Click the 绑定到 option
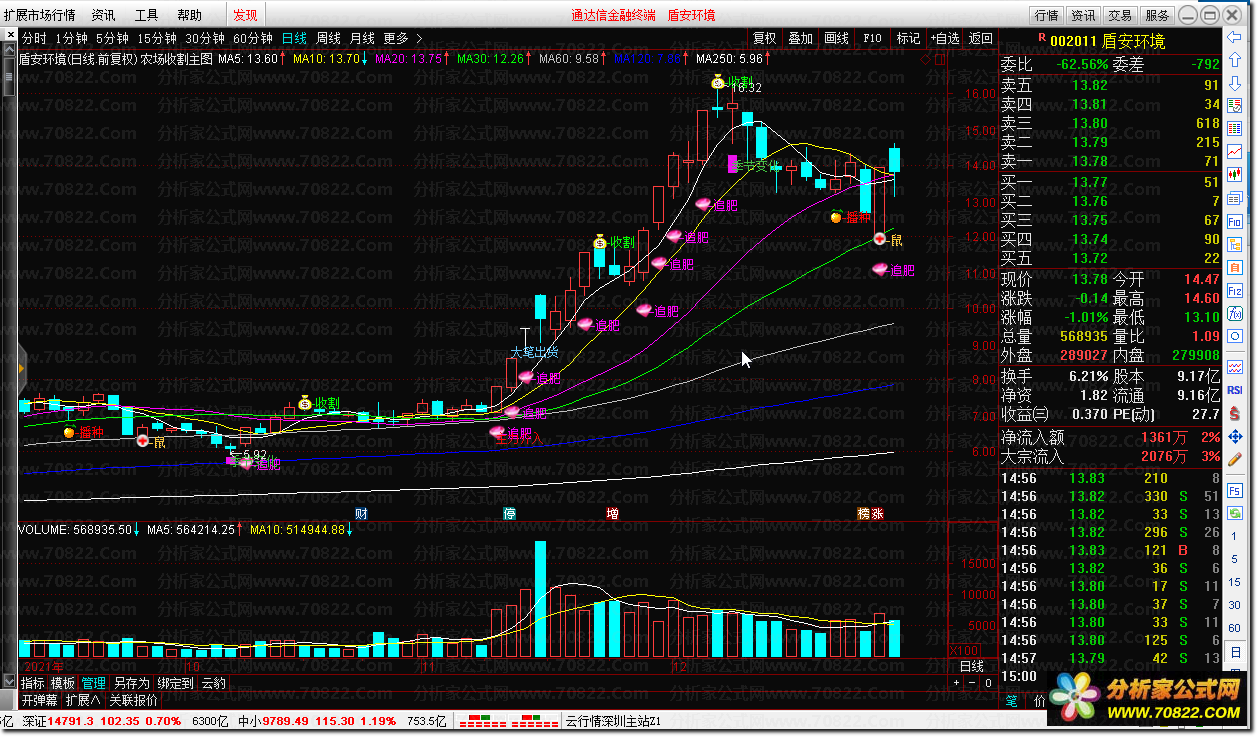Image resolution: width=1259 pixels, height=737 pixels. click(175, 683)
